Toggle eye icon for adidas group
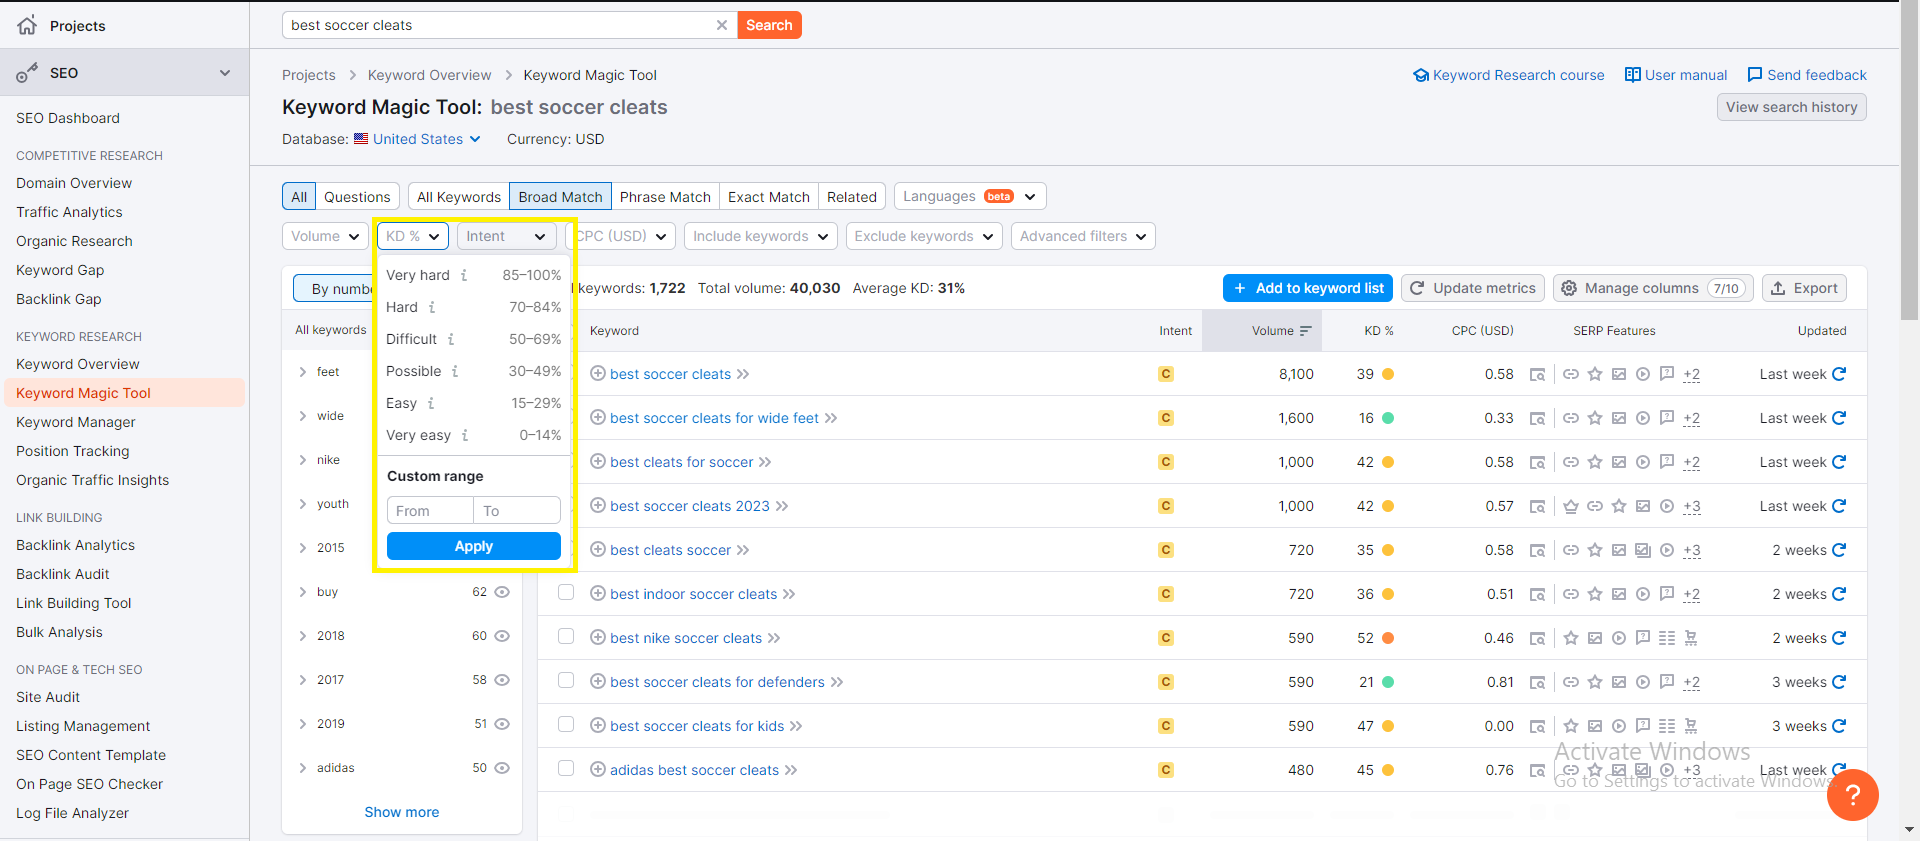 [x=502, y=768]
